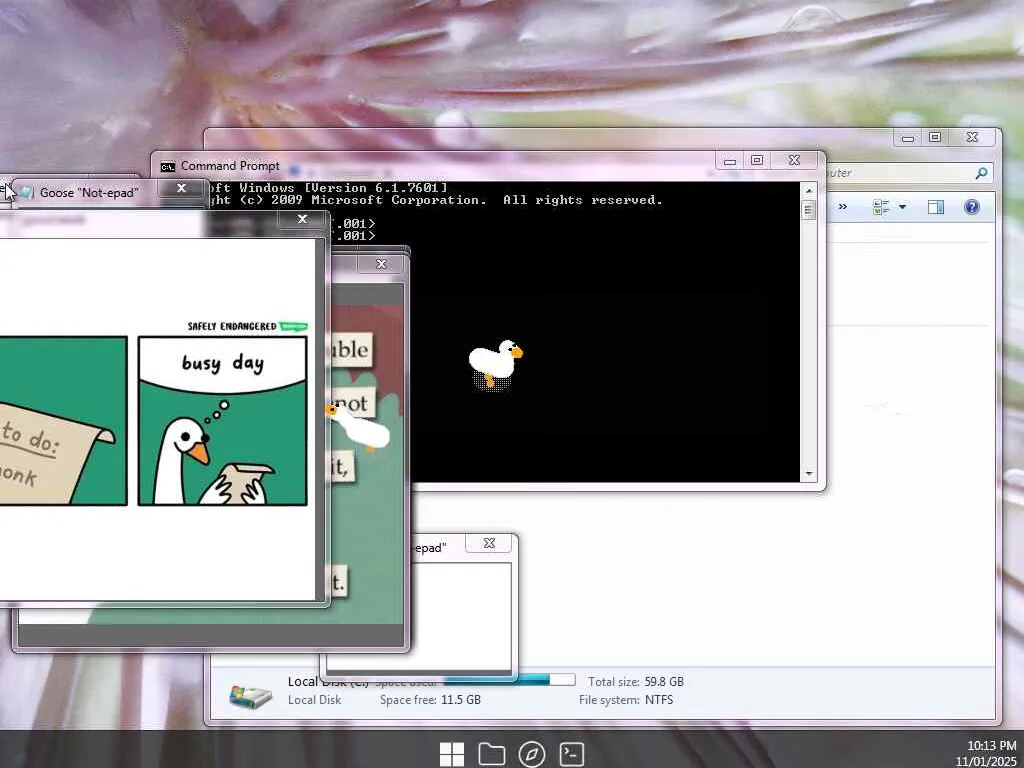Open the terminal icon on taskbar

571,754
